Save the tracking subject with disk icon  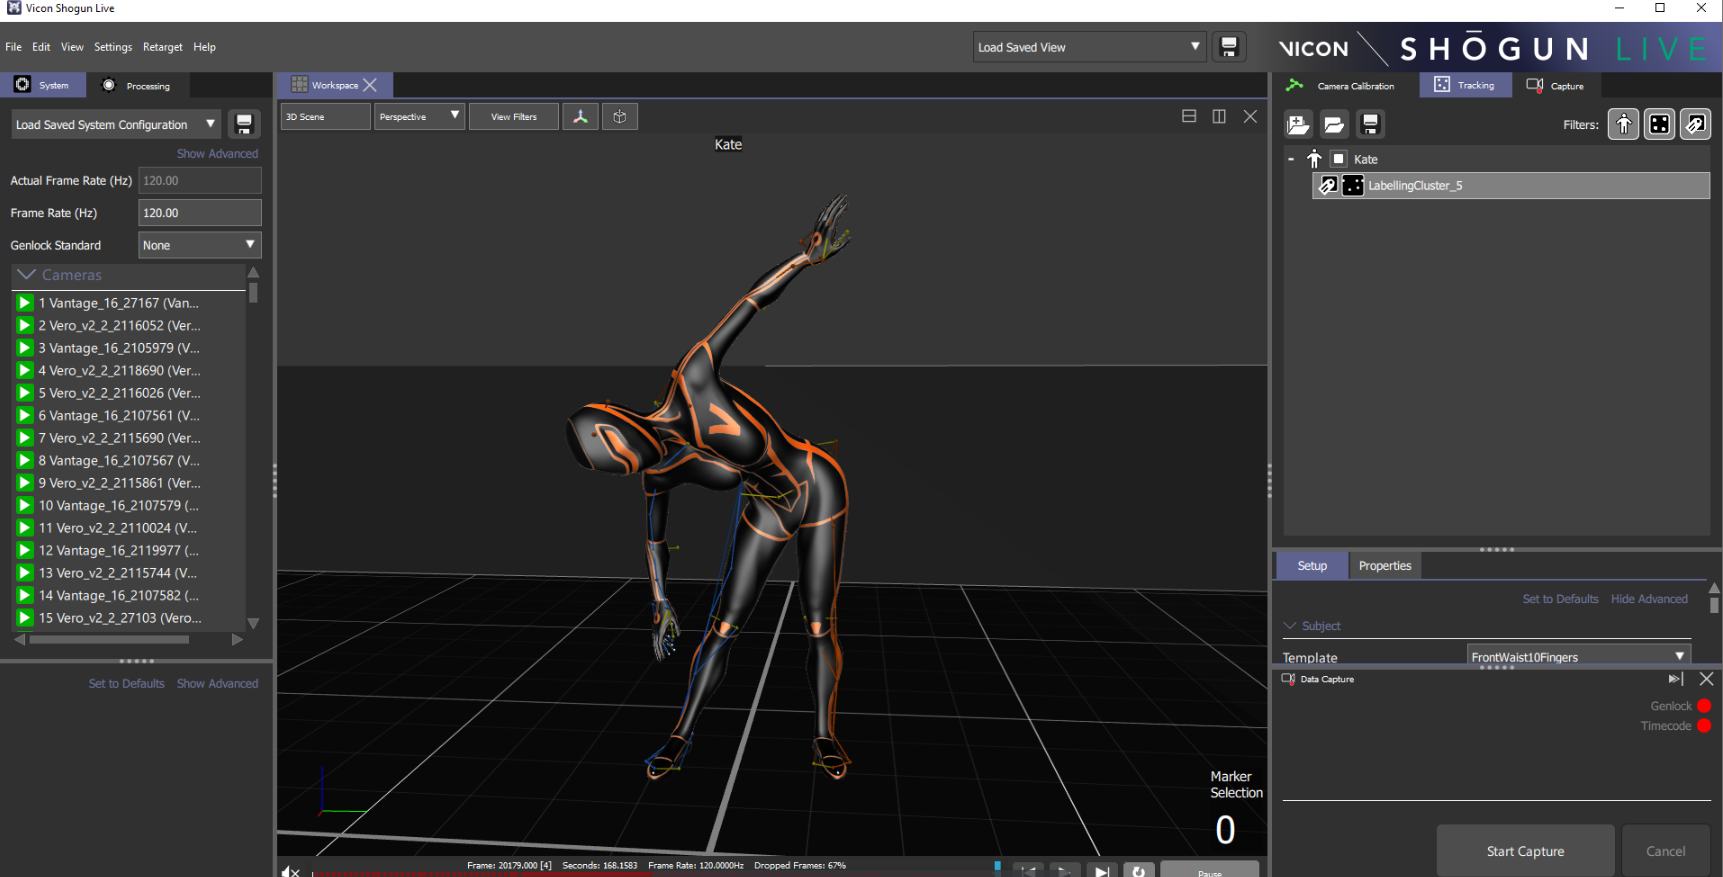tap(1370, 125)
